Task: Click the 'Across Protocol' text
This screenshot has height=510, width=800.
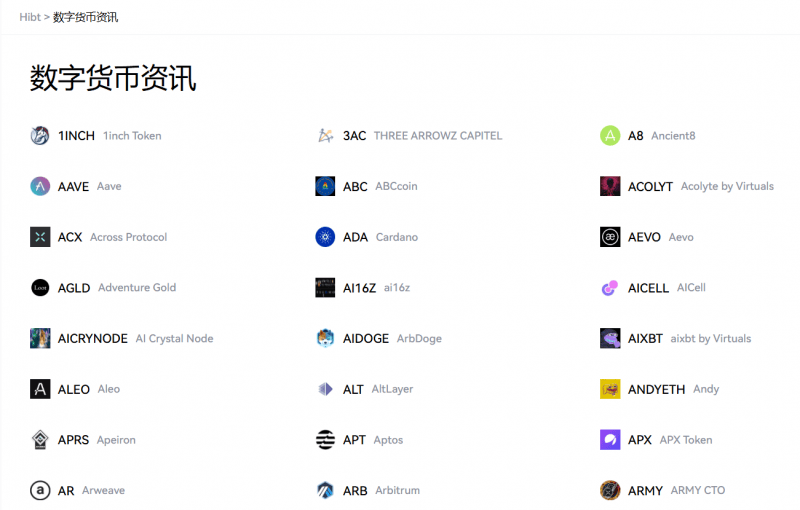Action: click(x=129, y=237)
